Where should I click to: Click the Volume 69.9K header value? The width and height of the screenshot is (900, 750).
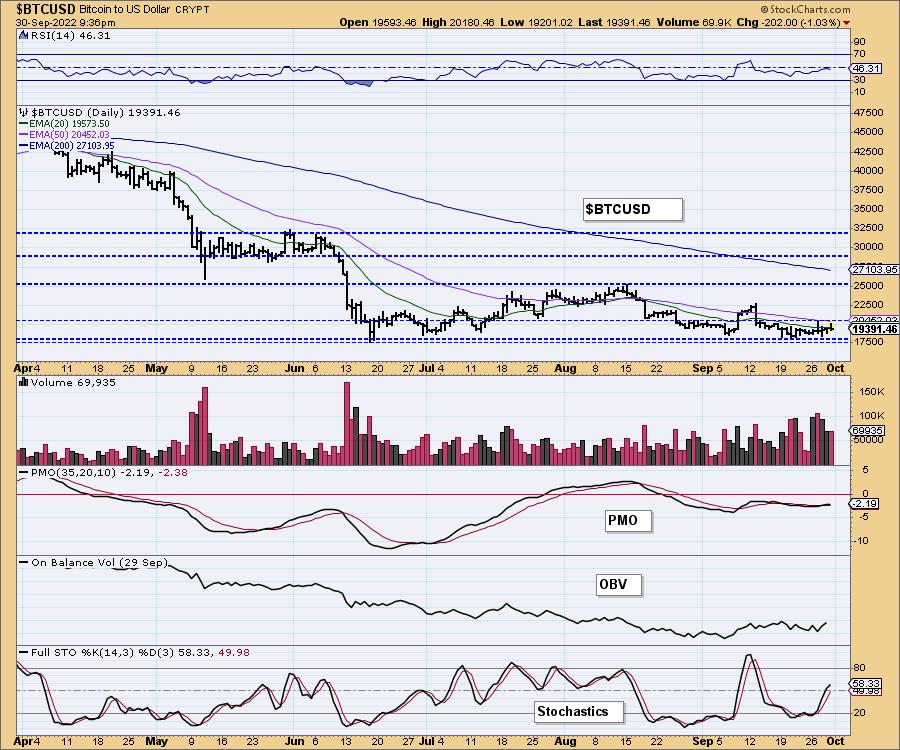pyautogui.click(x=694, y=22)
